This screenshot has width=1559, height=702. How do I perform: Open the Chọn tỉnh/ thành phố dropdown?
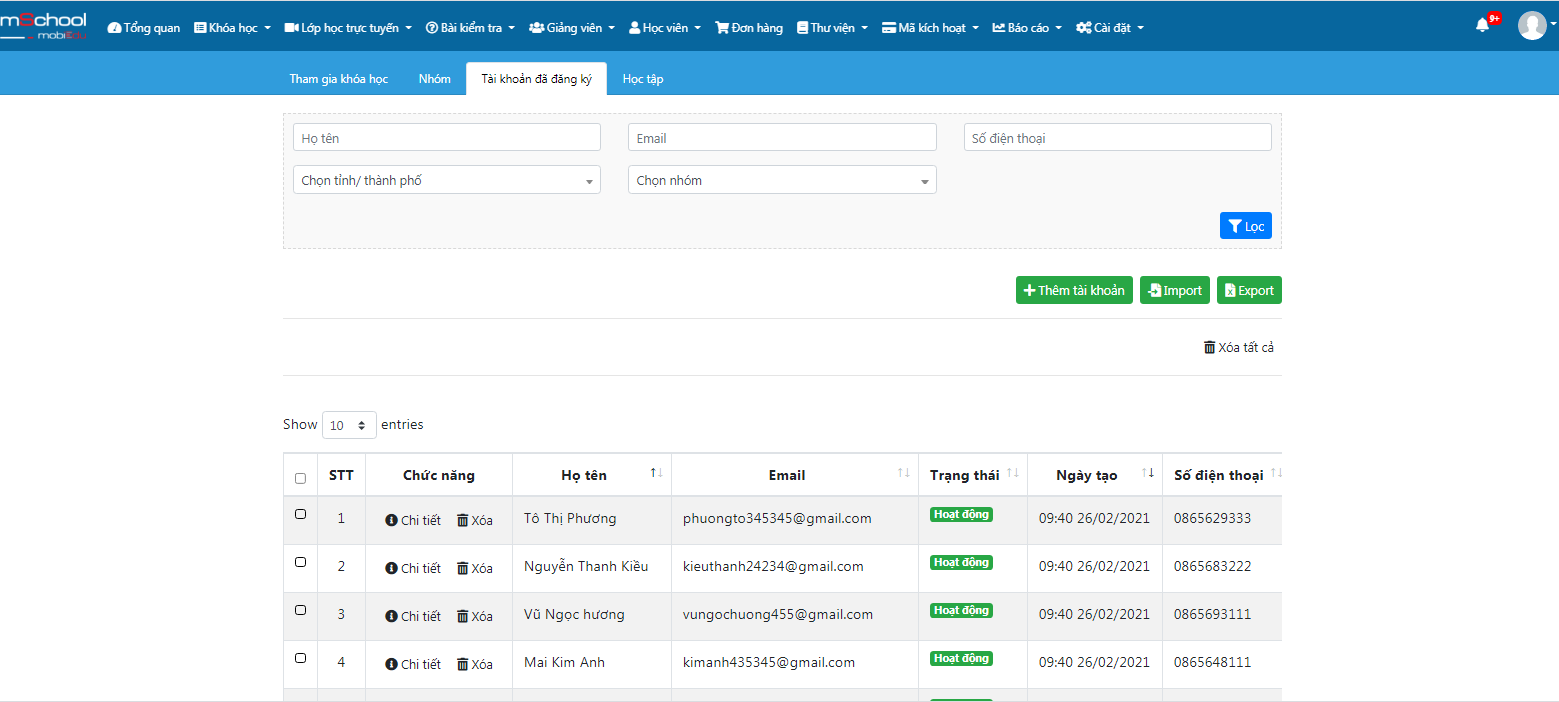coord(447,180)
